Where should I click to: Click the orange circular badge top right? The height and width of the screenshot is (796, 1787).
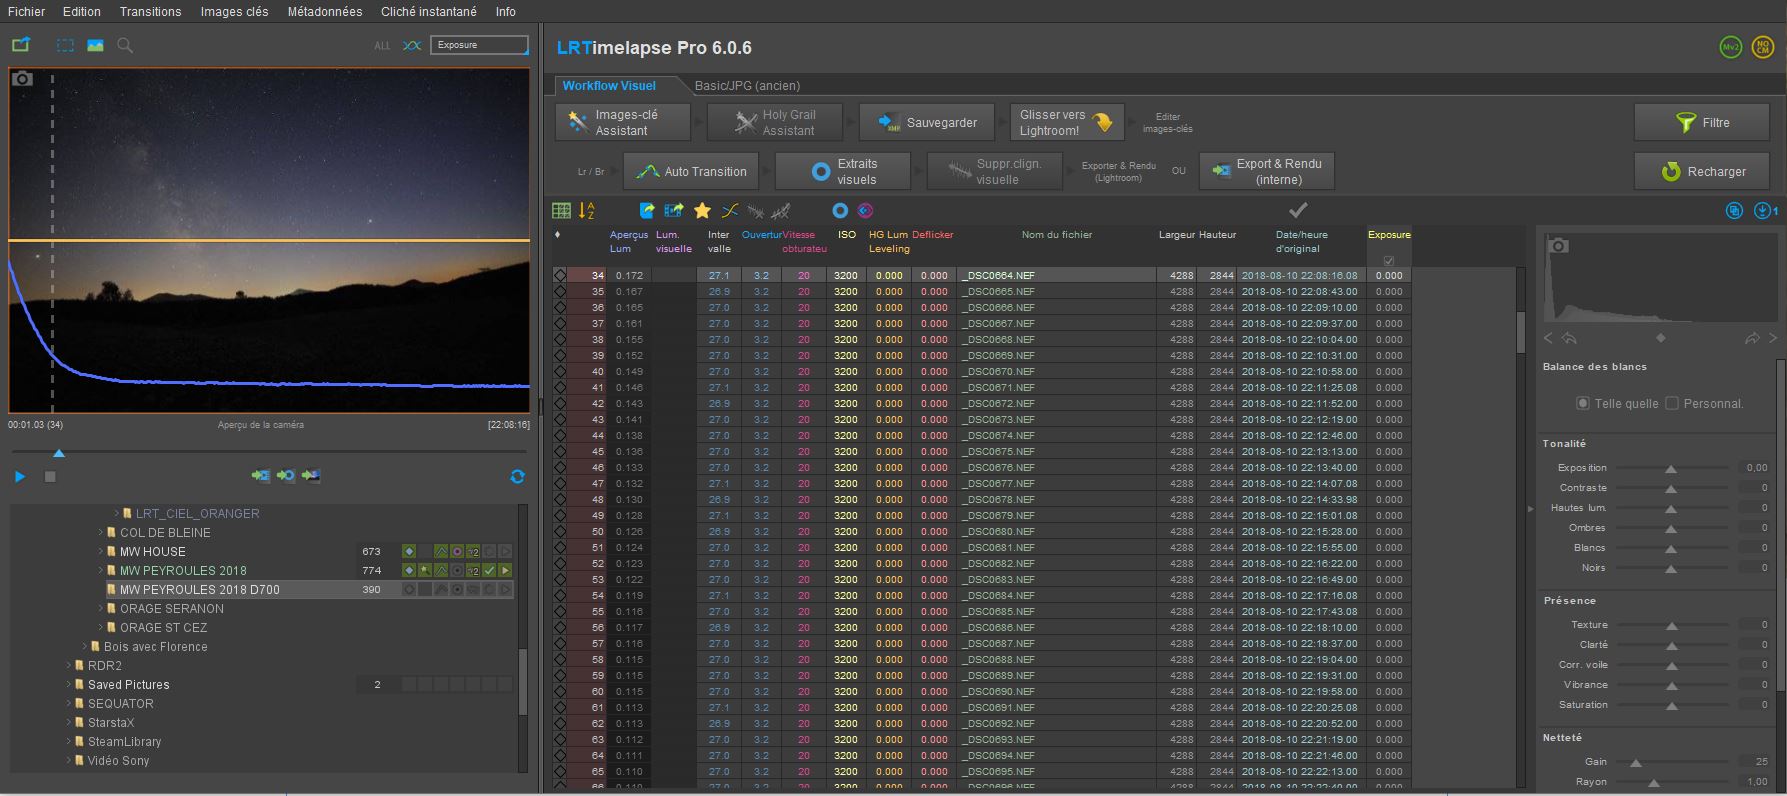(1762, 47)
